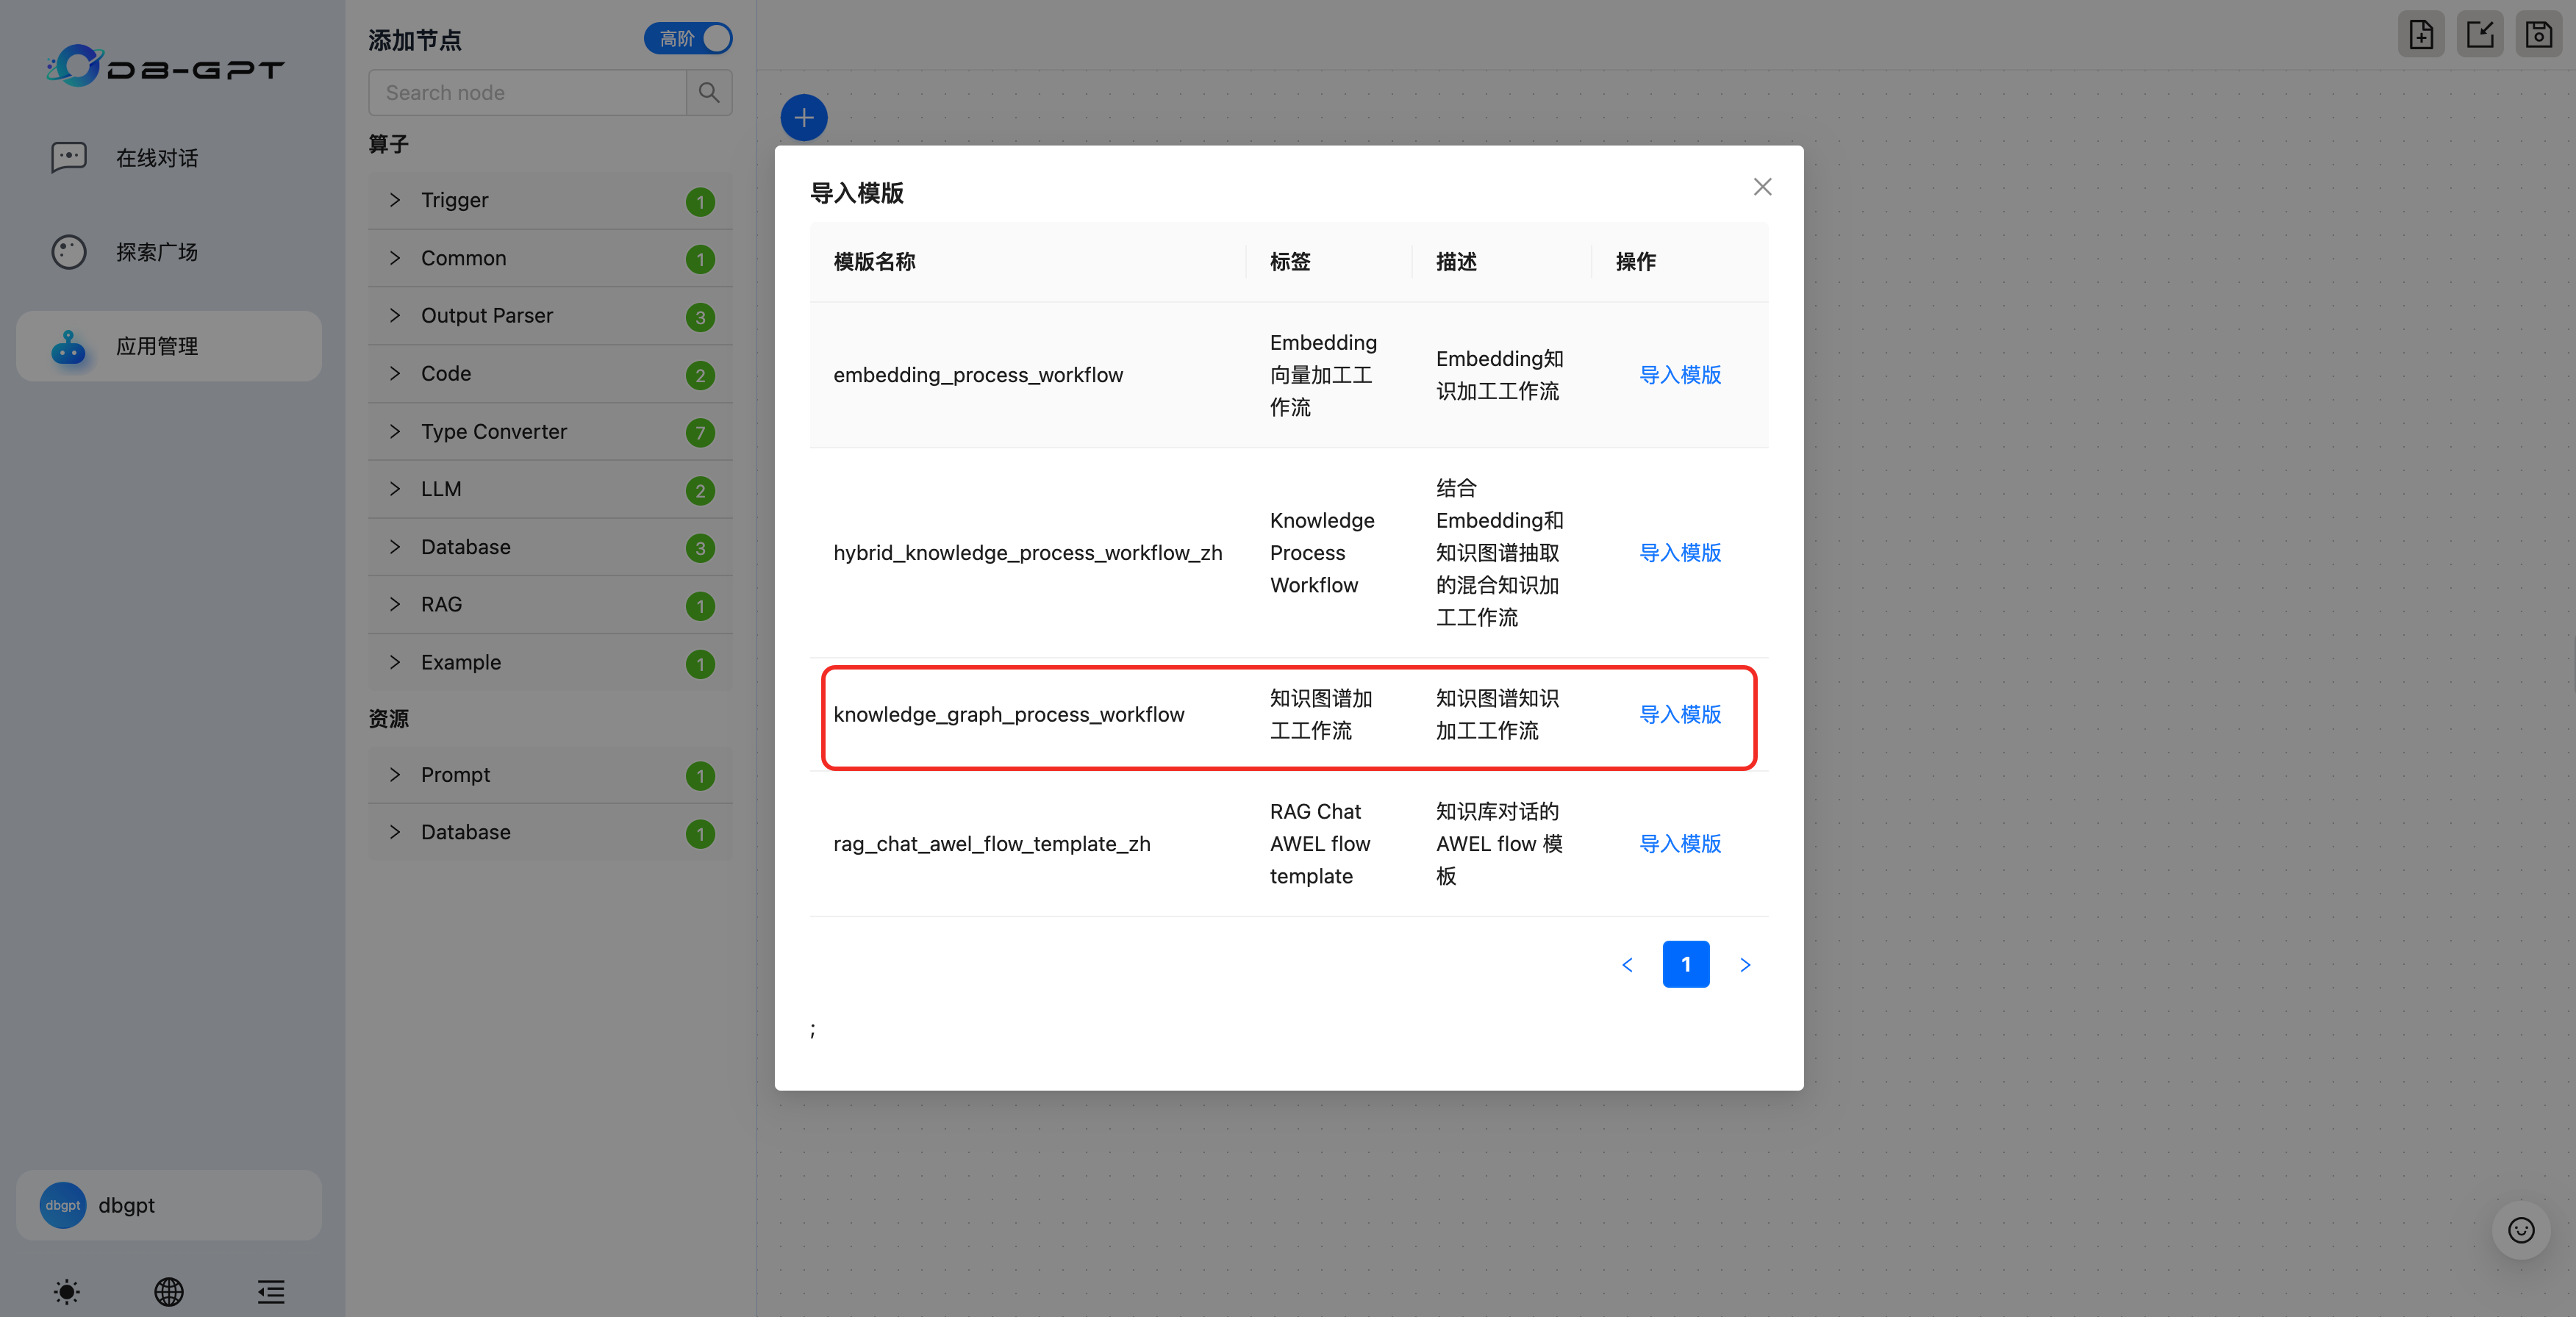Click the save flow icon at top right
The image size is (2576, 1317).
(2538, 35)
